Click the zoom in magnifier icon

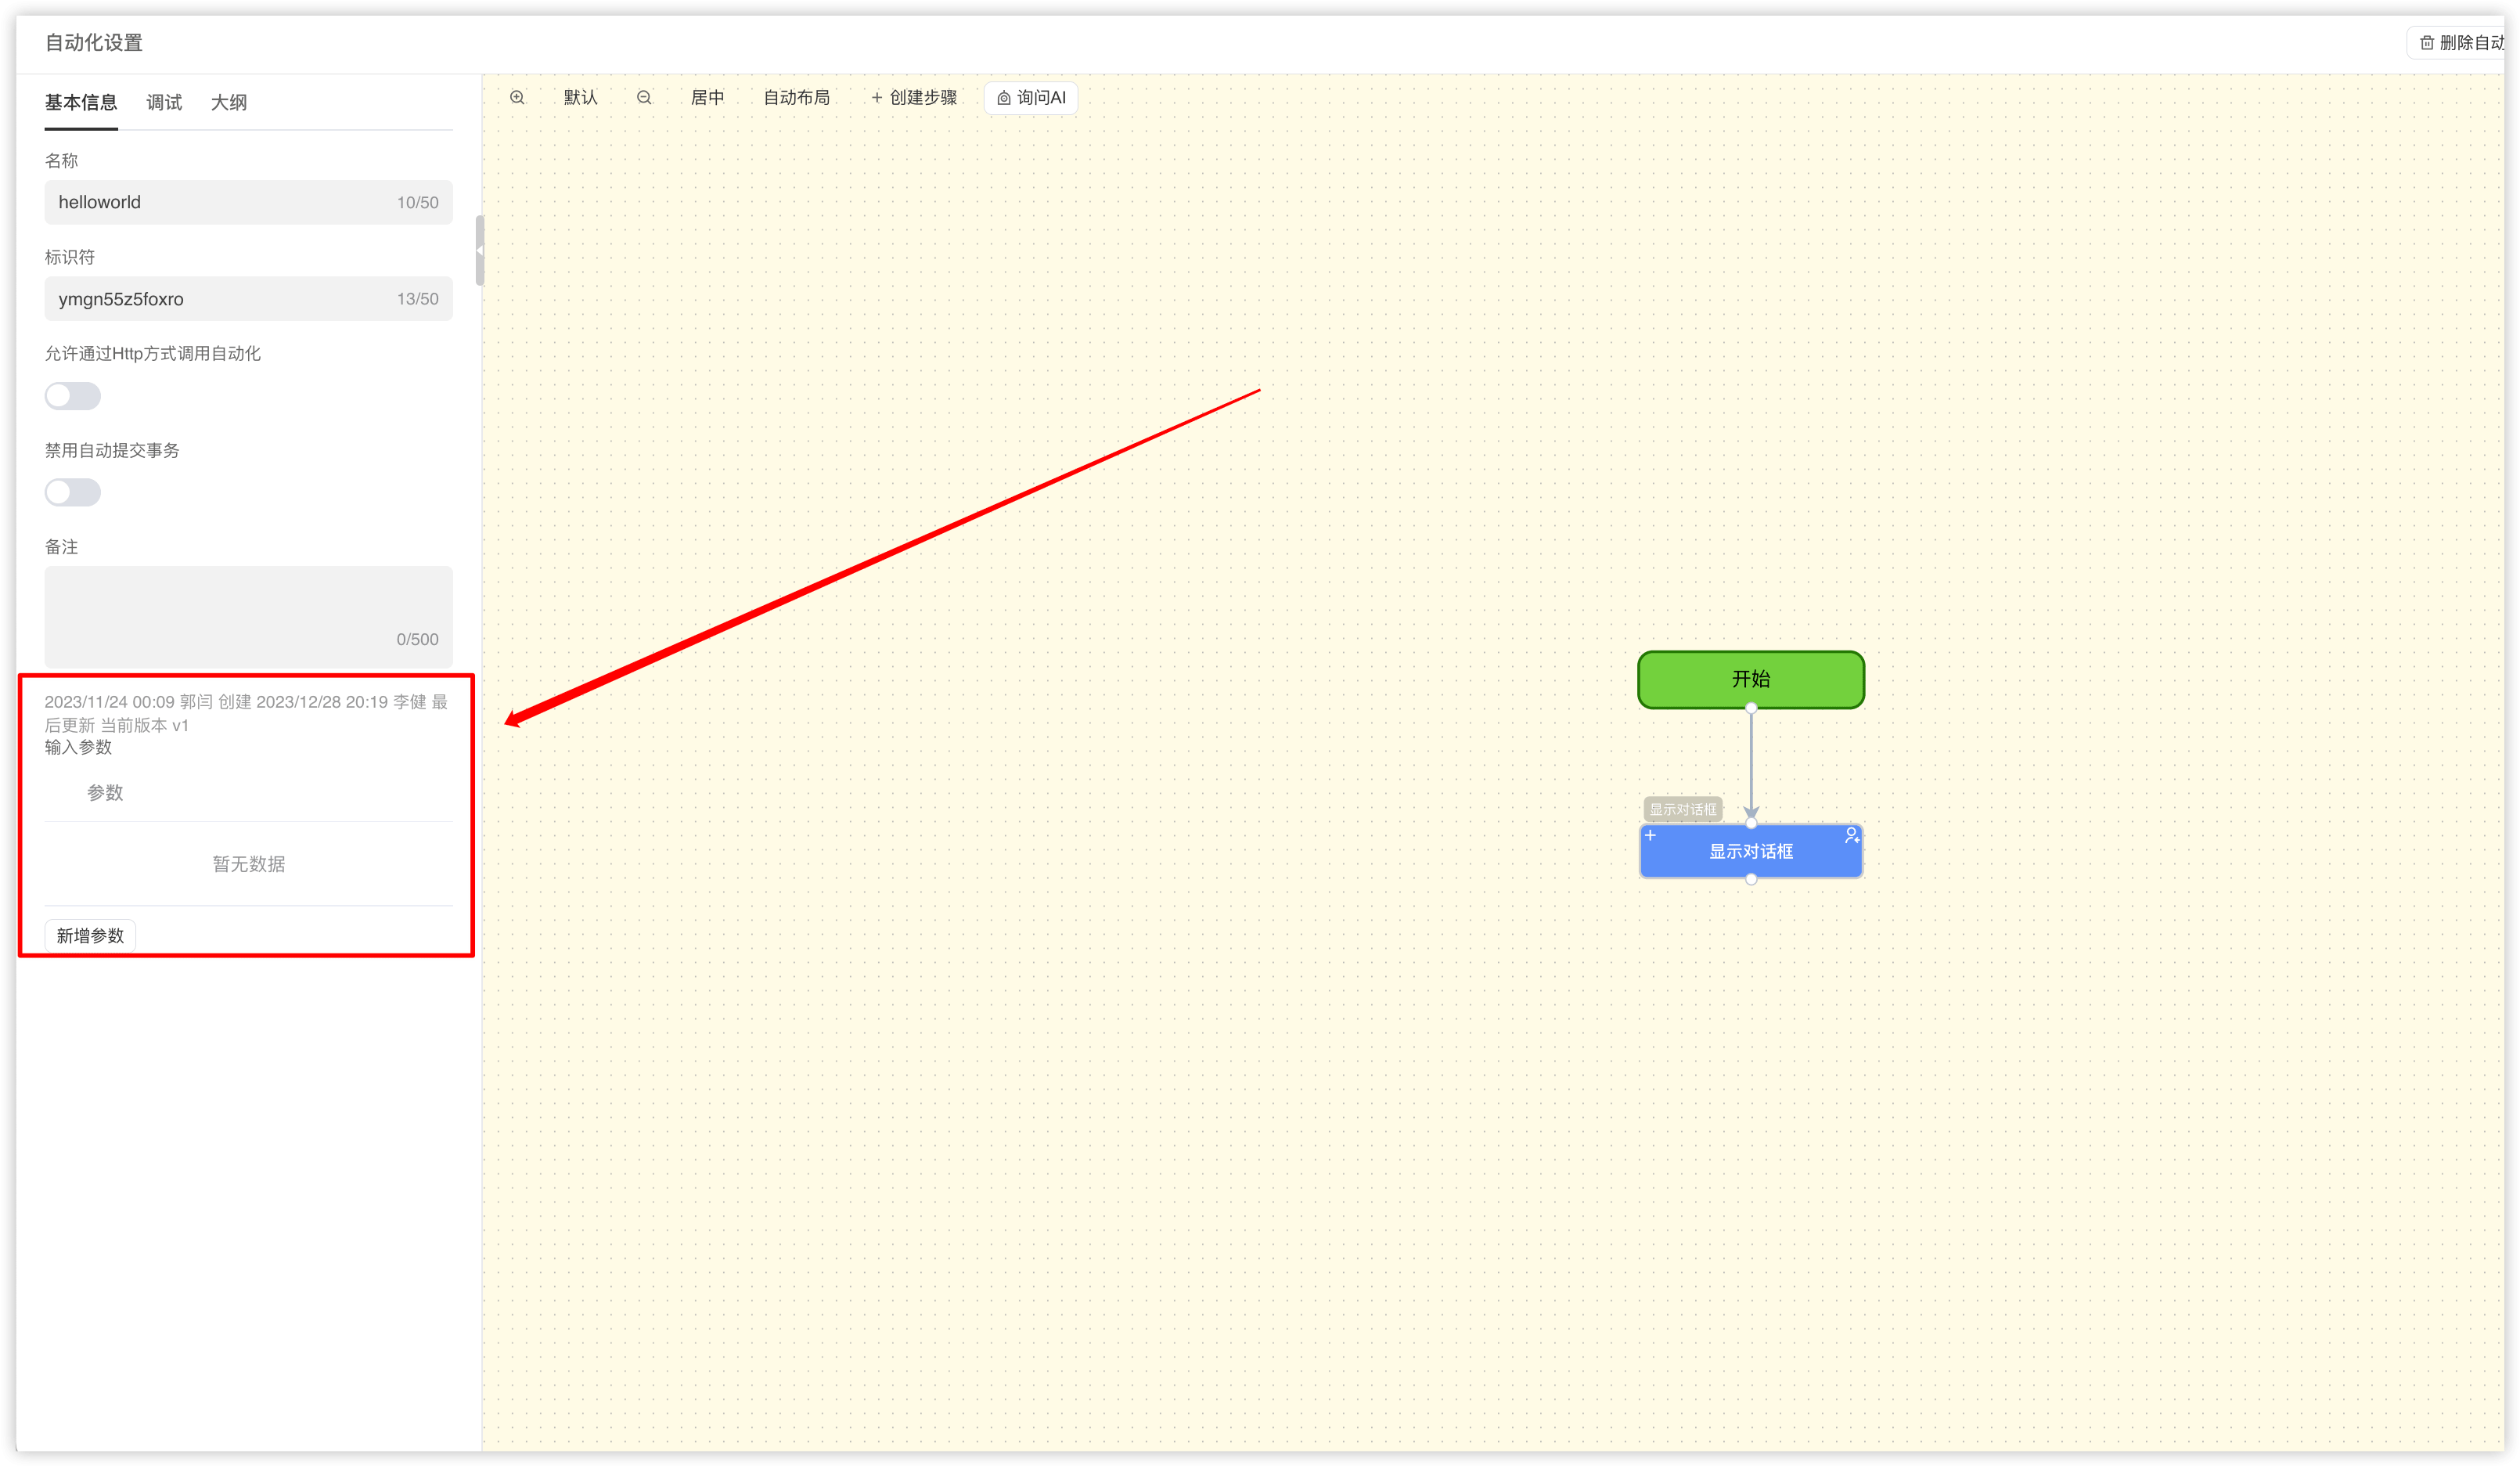click(517, 98)
